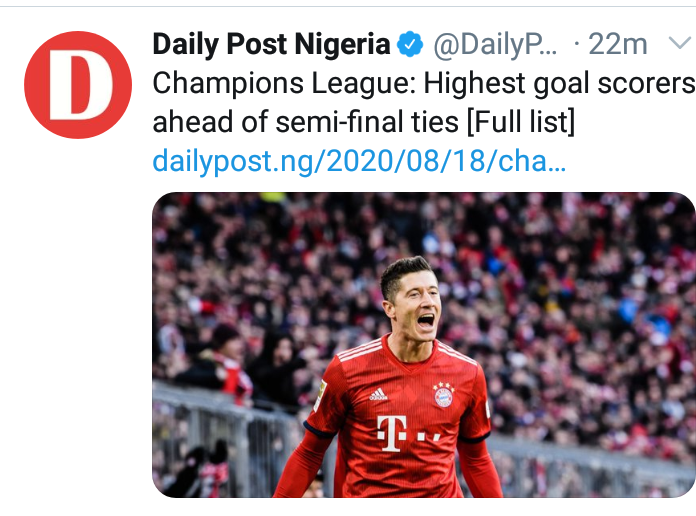The height and width of the screenshot is (516, 696).
Task: Open the Daily Post Nigeria profile avatar
Action: coord(78,85)
